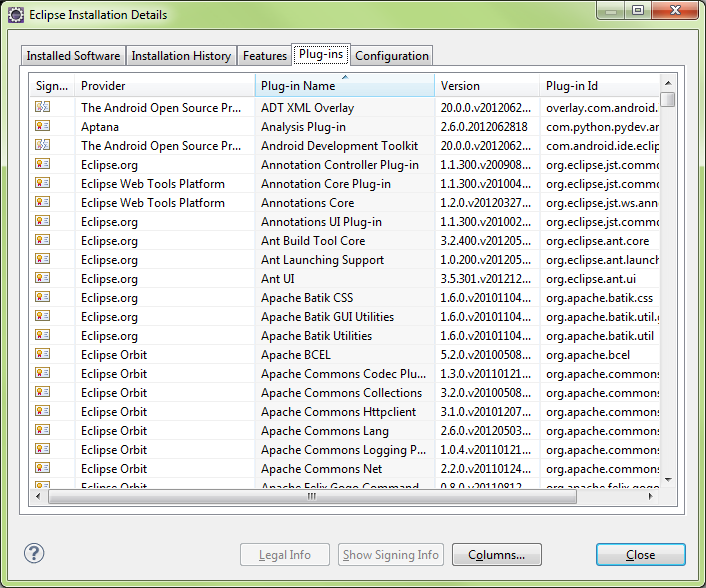Sort the table by Provider column

coord(164,86)
